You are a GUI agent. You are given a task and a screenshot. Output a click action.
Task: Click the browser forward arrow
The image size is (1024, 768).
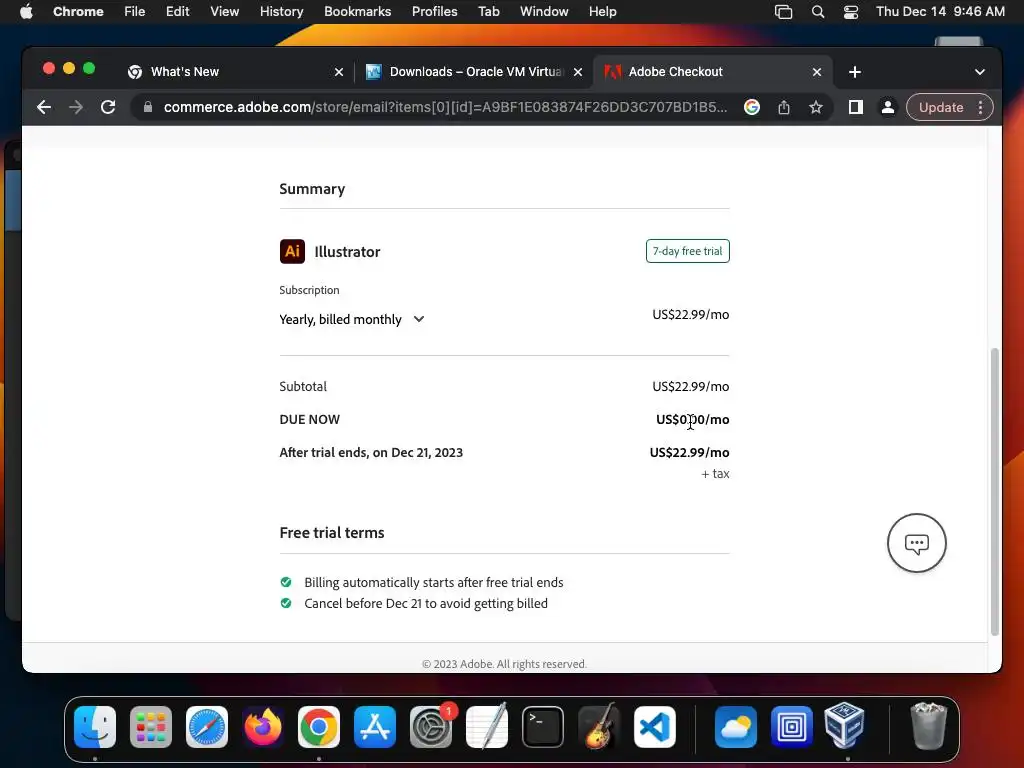76,107
